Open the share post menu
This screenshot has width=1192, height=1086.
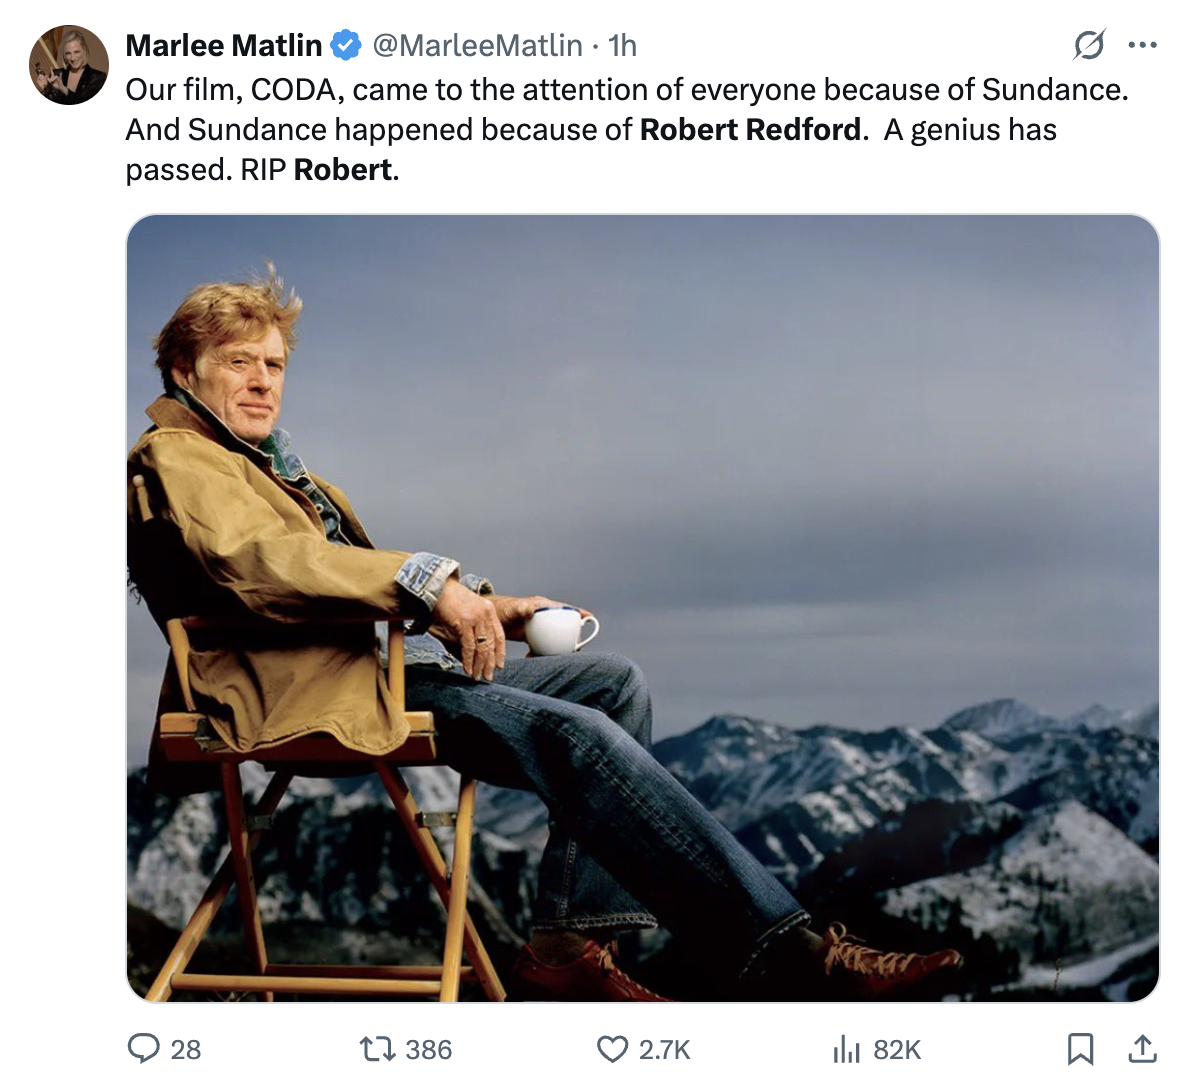point(1142,1048)
